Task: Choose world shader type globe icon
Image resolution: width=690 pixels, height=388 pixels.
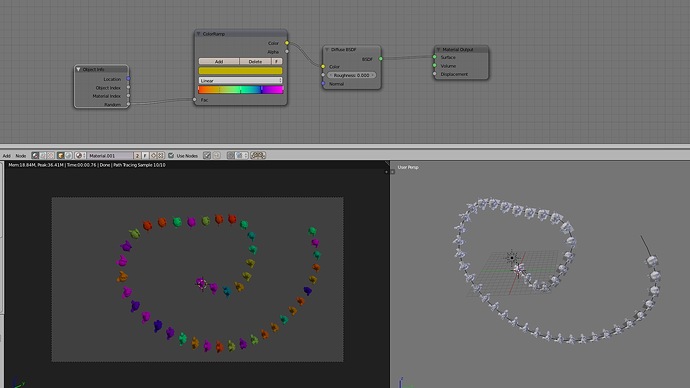Action: pos(68,155)
